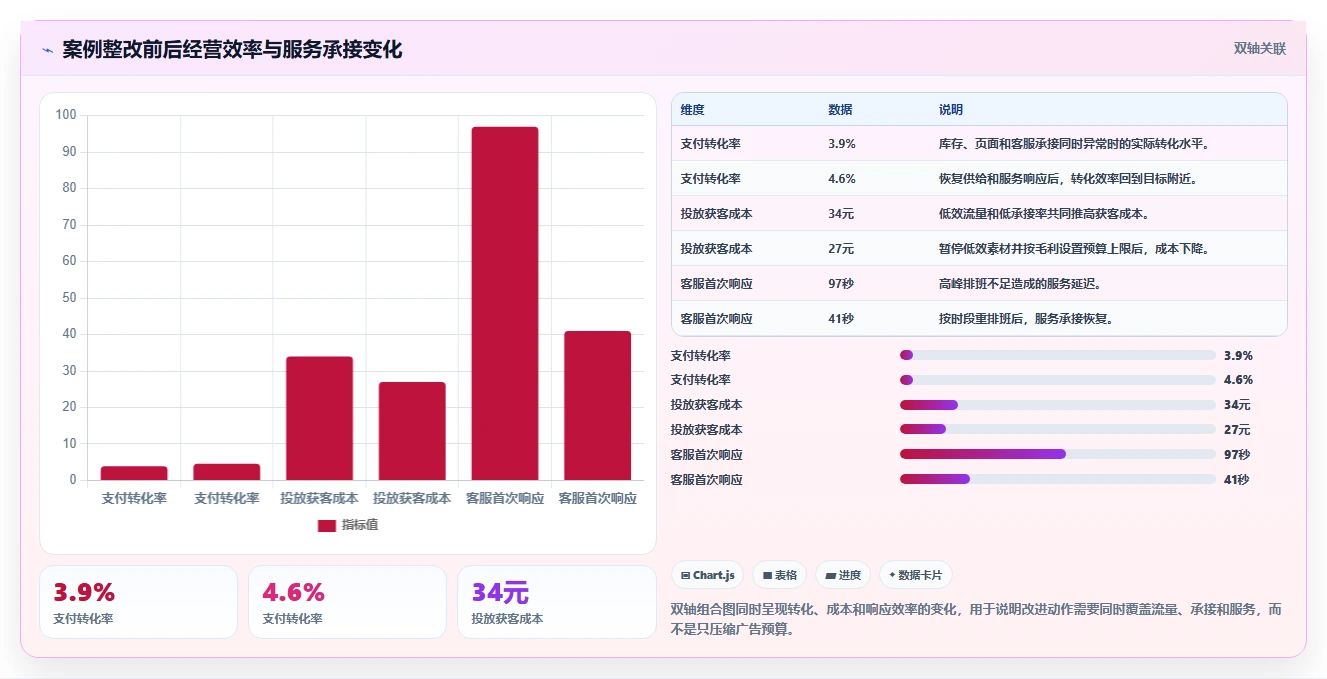
Task: Click the y-axis label 100
Action: click(66, 115)
